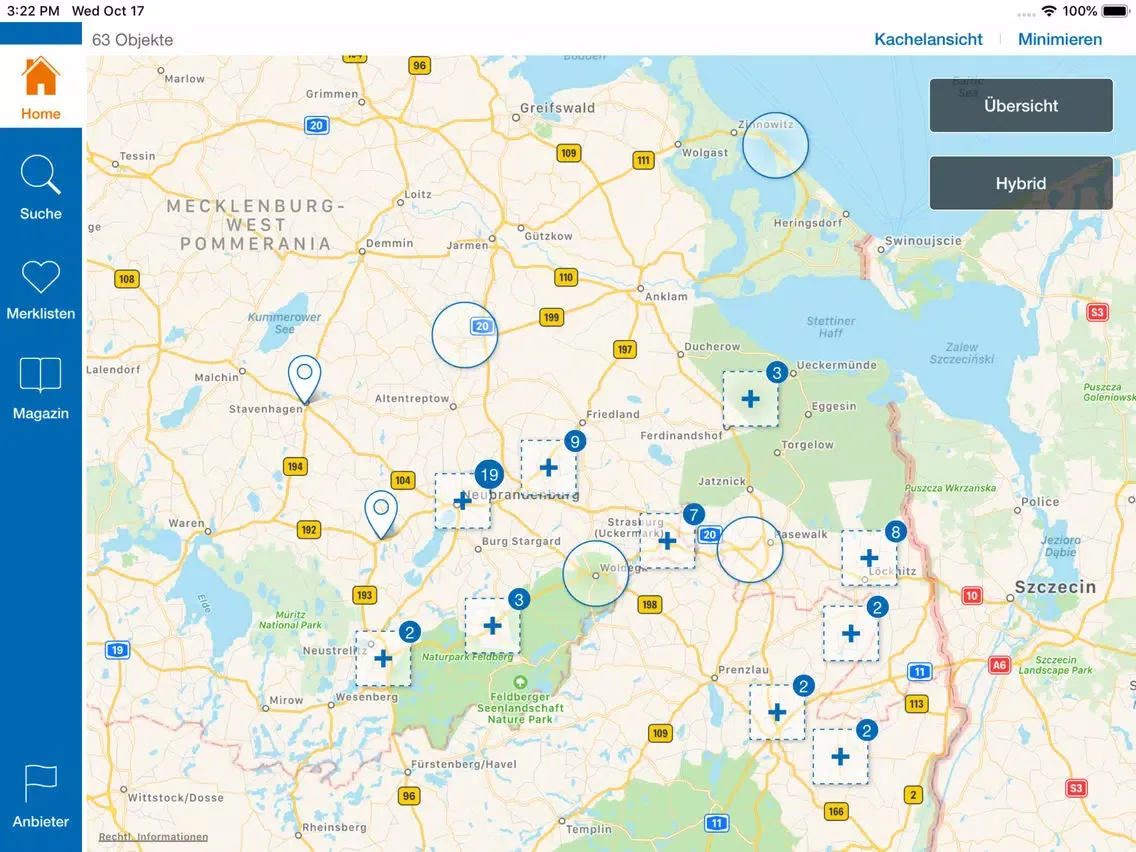Tap the Wittstock/Dosse label
The image size is (1136, 852).
point(175,798)
